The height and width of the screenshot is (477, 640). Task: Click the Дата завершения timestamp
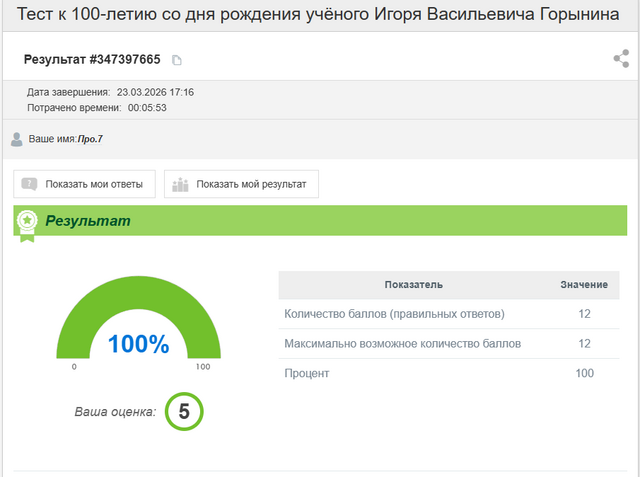(x=155, y=92)
